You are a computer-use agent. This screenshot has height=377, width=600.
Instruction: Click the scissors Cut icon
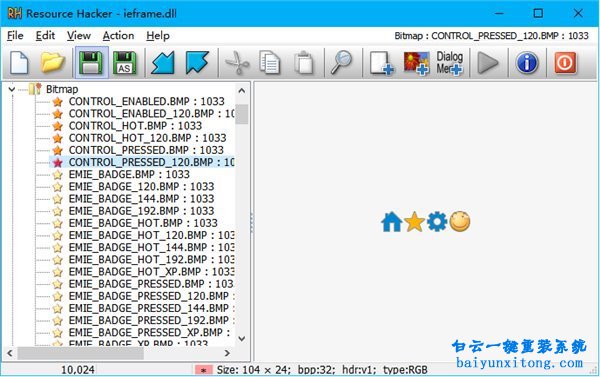point(237,63)
